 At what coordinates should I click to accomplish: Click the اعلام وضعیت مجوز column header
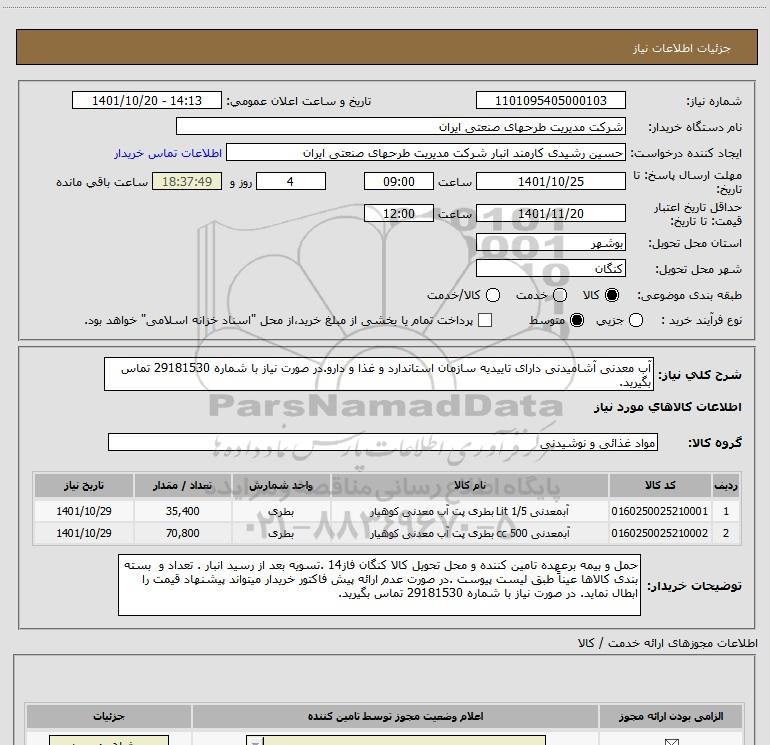point(395,717)
